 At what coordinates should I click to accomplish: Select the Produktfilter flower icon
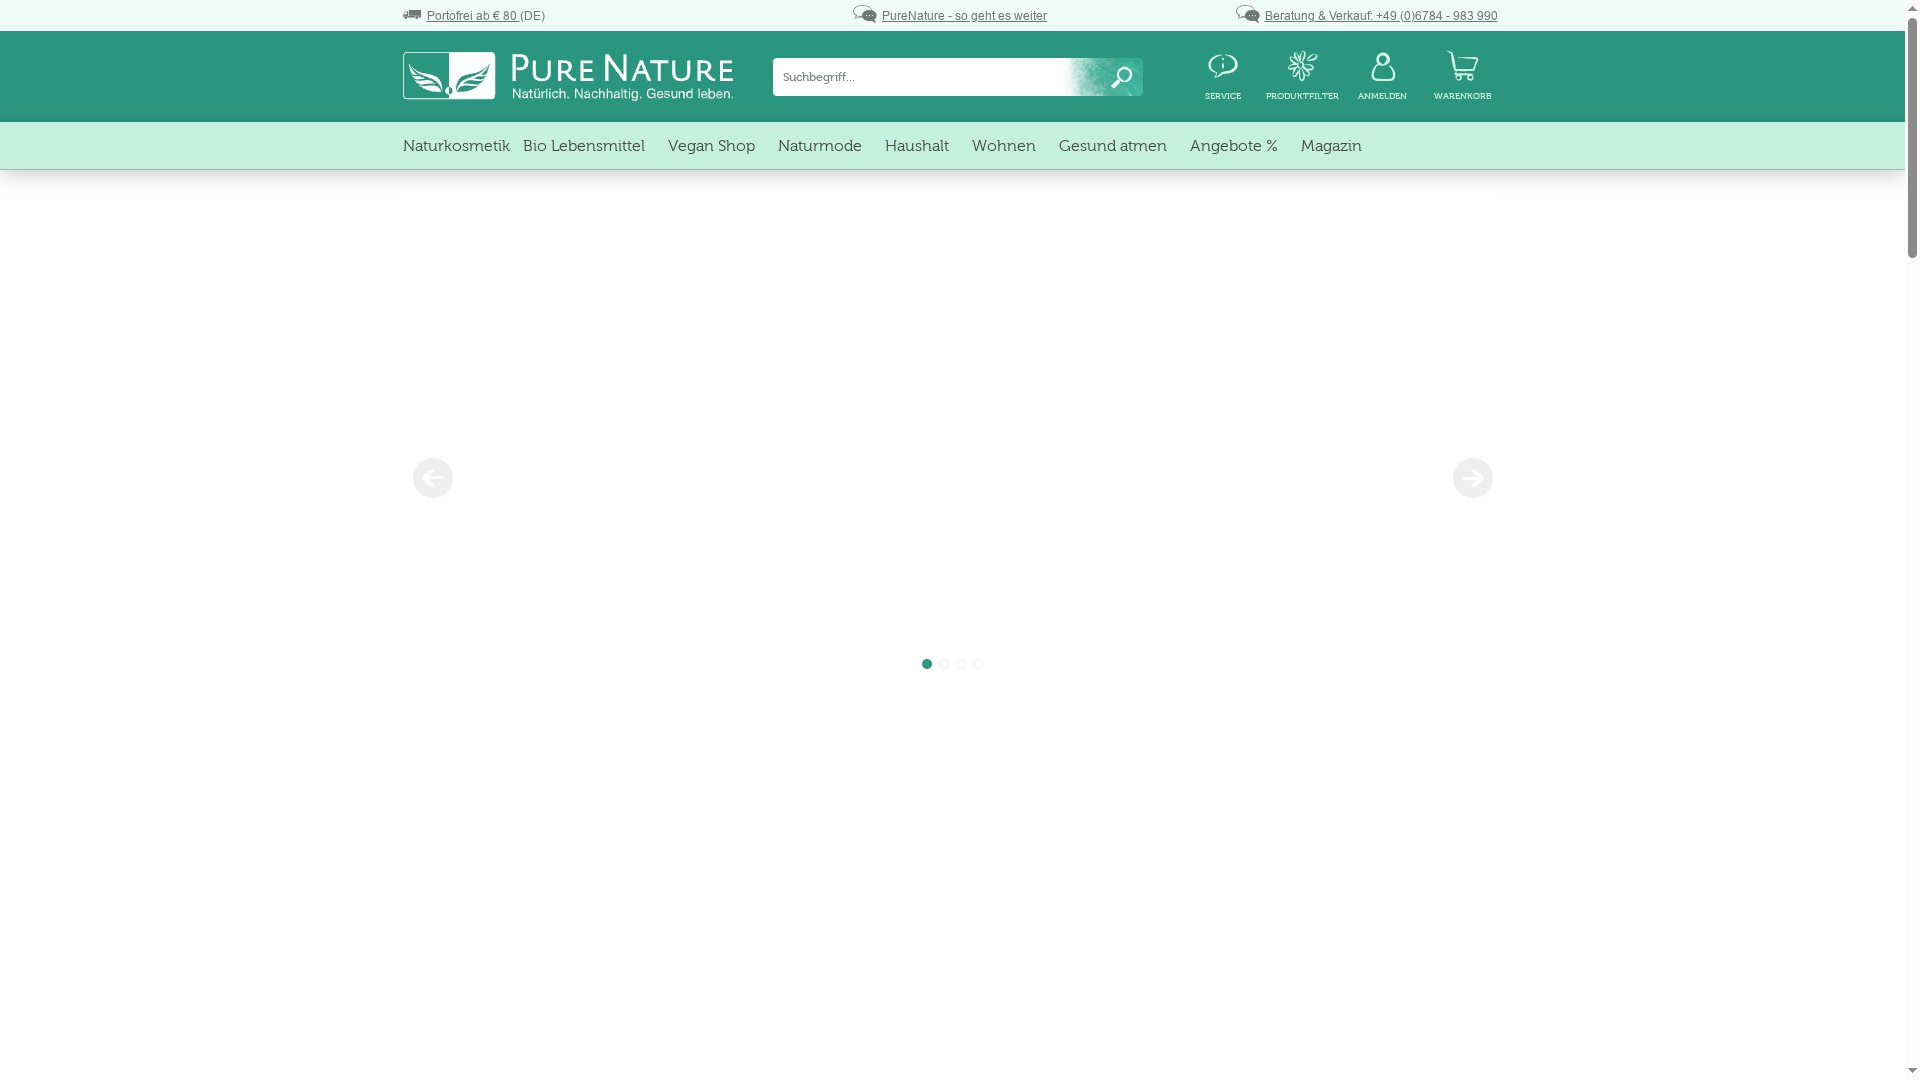pyautogui.click(x=1302, y=66)
